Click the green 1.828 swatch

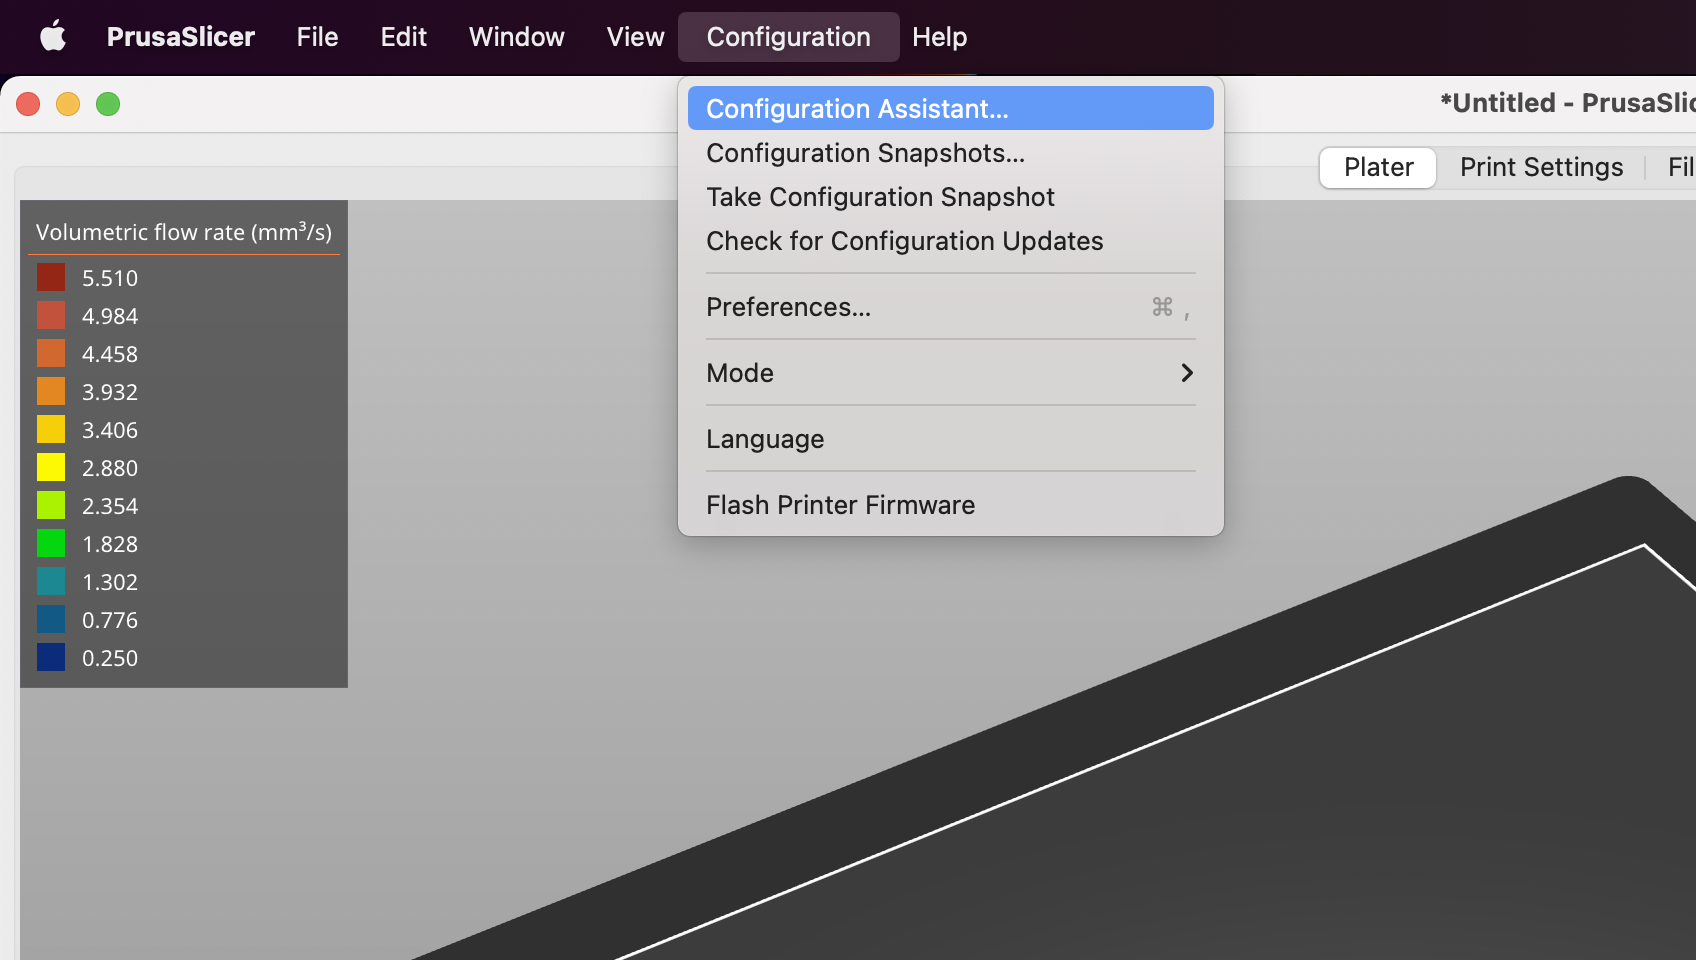[51, 543]
